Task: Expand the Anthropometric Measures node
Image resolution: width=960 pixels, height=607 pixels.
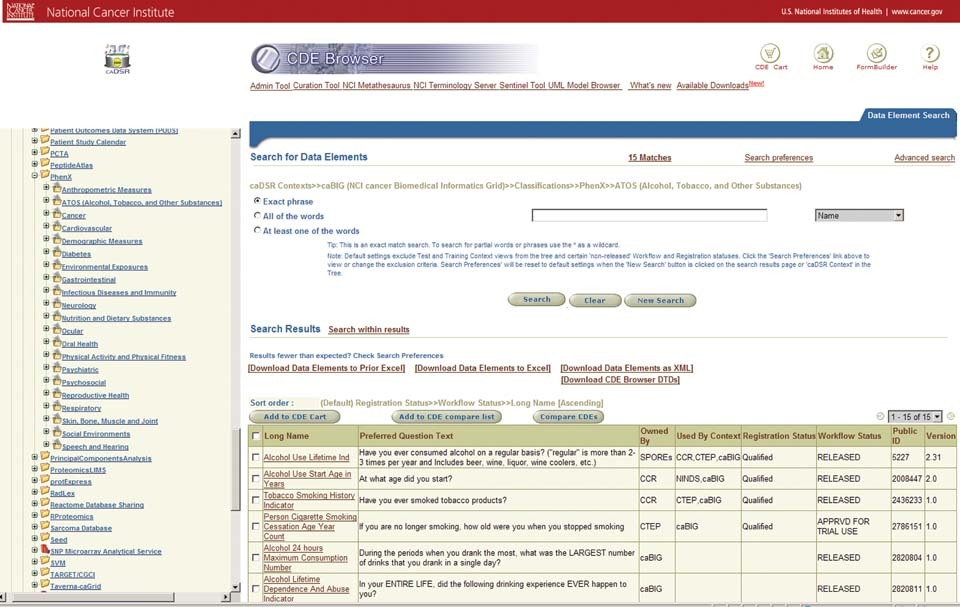Action: (47, 188)
